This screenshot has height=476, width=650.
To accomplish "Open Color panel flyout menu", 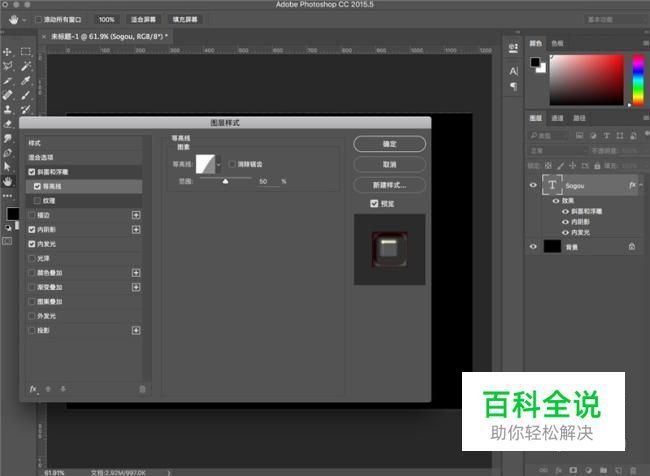I will pos(645,43).
